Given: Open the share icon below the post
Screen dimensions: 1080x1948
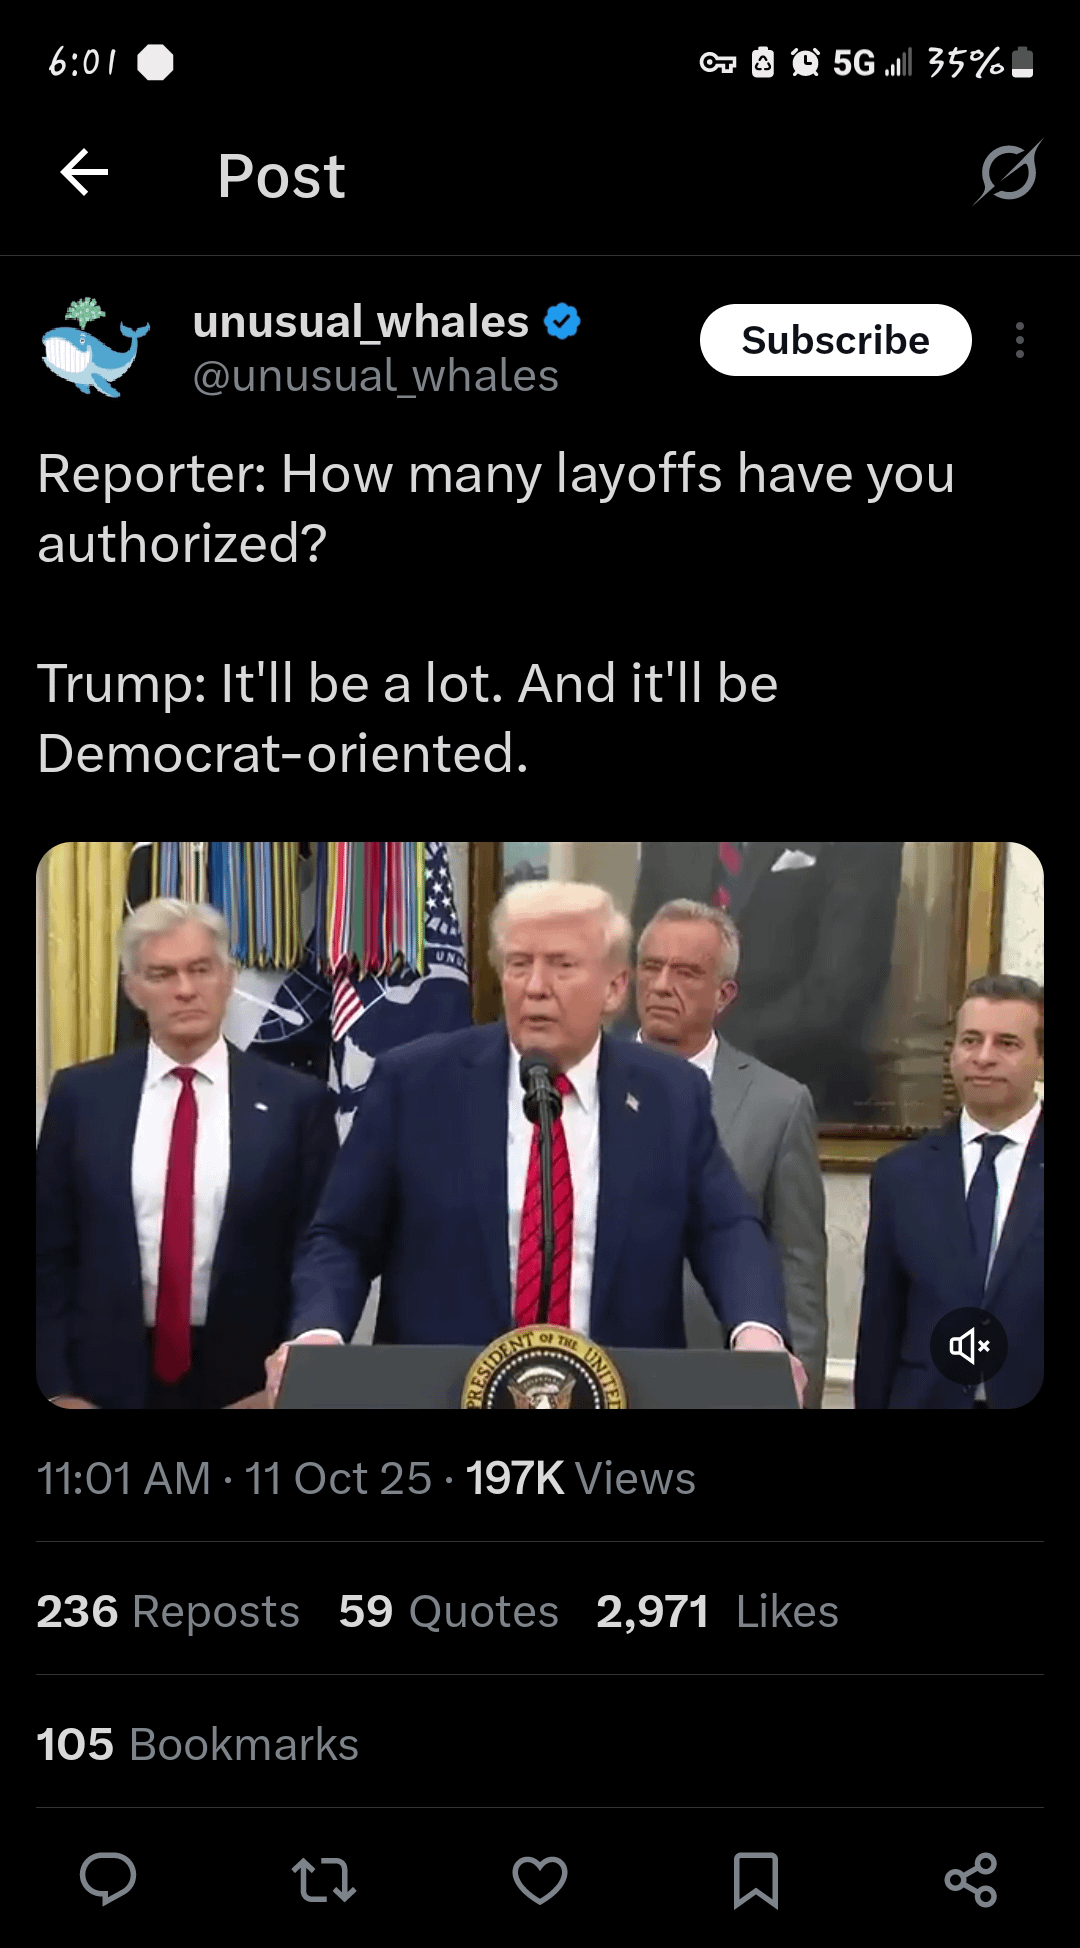Looking at the screenshot, I should (x=971, y=1879).
